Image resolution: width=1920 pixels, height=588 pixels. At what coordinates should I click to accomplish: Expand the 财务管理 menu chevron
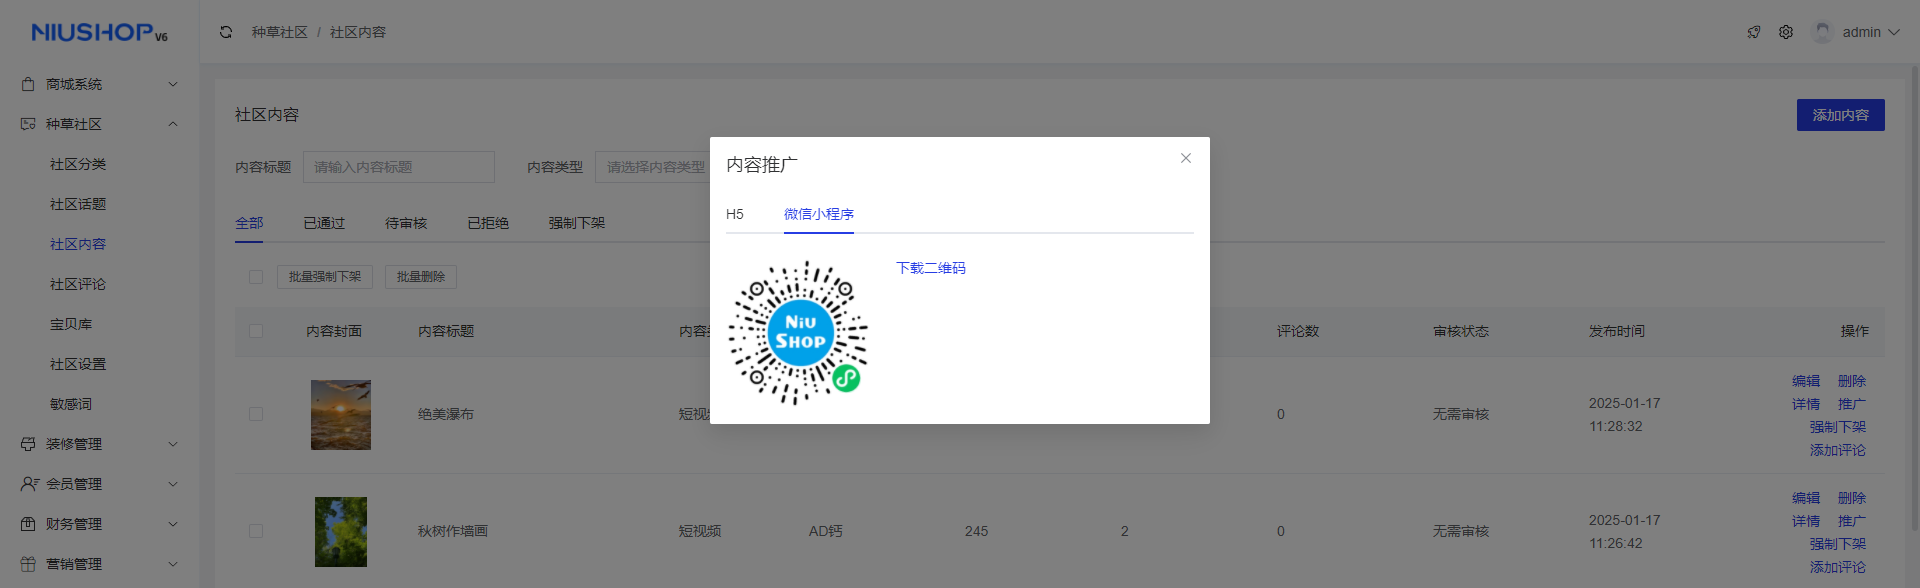[173, 524]
